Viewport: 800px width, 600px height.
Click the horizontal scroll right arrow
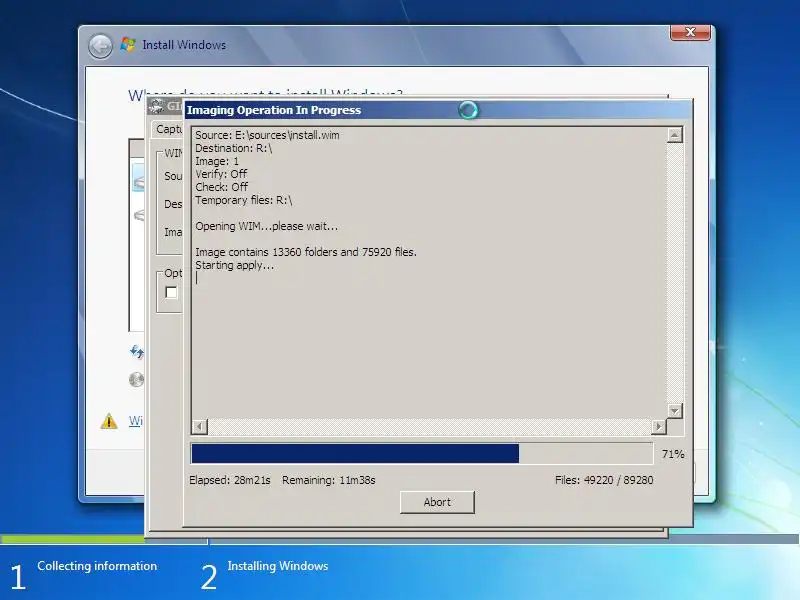[659, 426]
